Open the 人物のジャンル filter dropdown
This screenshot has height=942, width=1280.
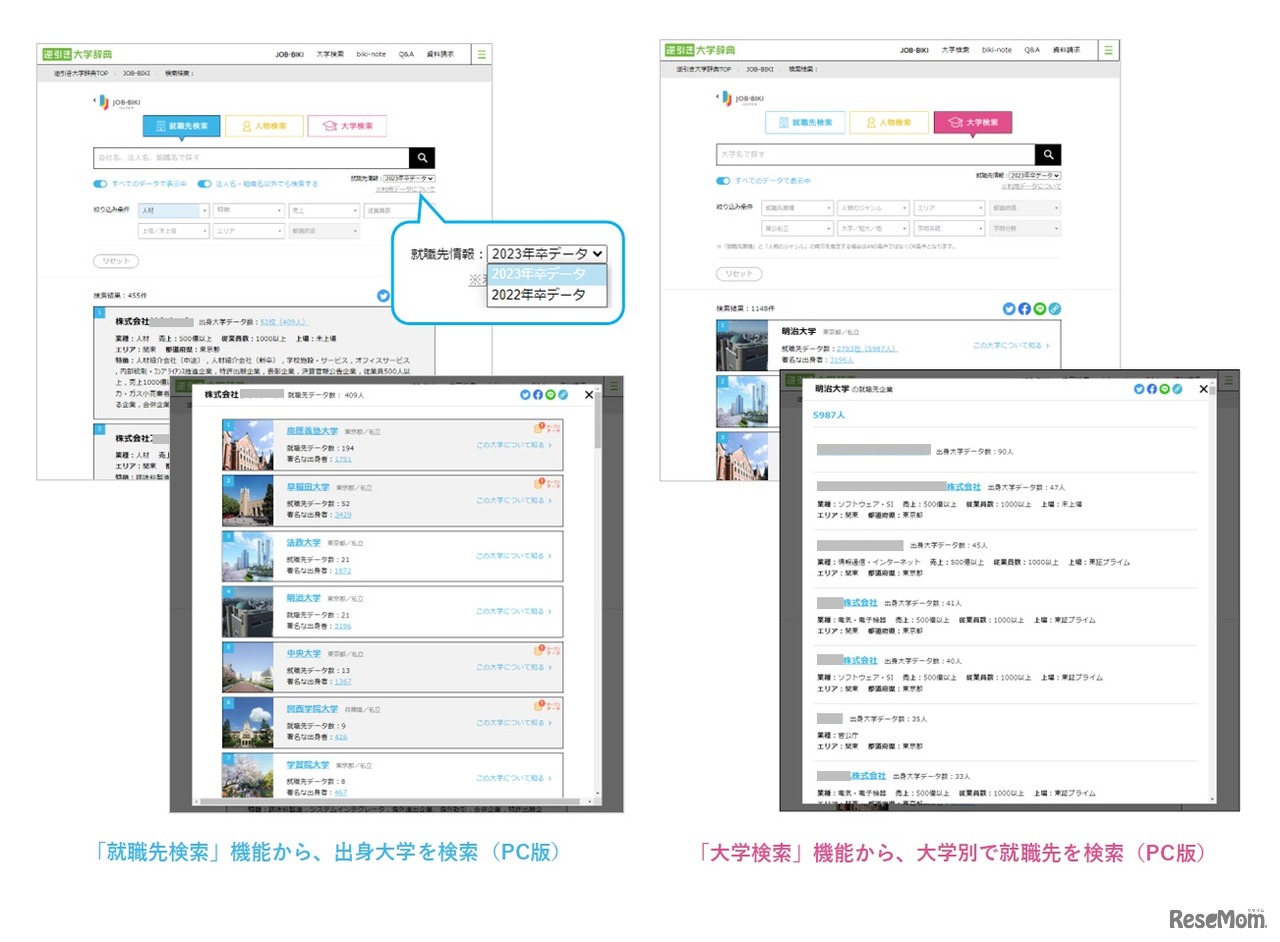(874, 208)
